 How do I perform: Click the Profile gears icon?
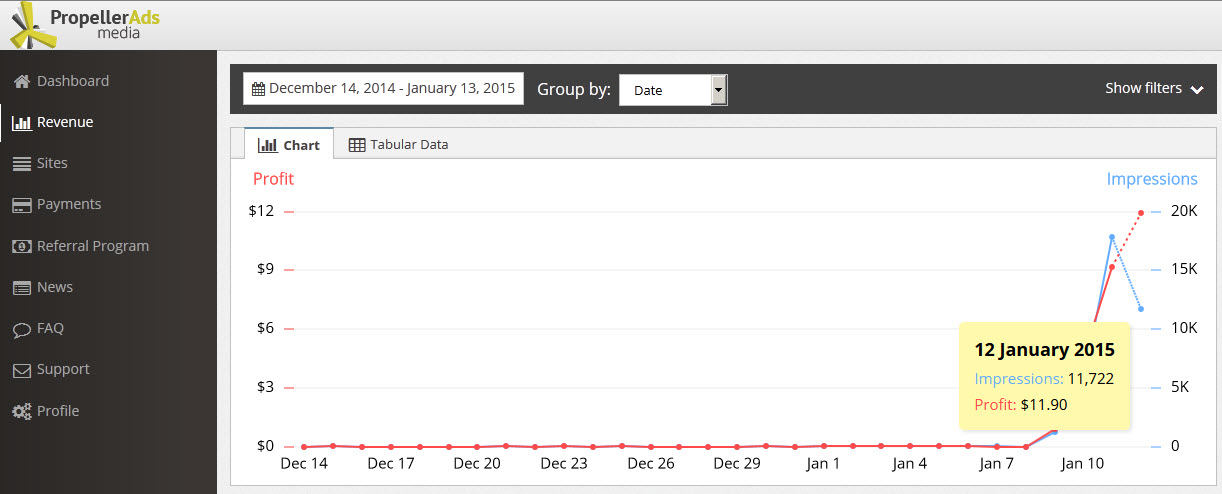click(21, 412)
